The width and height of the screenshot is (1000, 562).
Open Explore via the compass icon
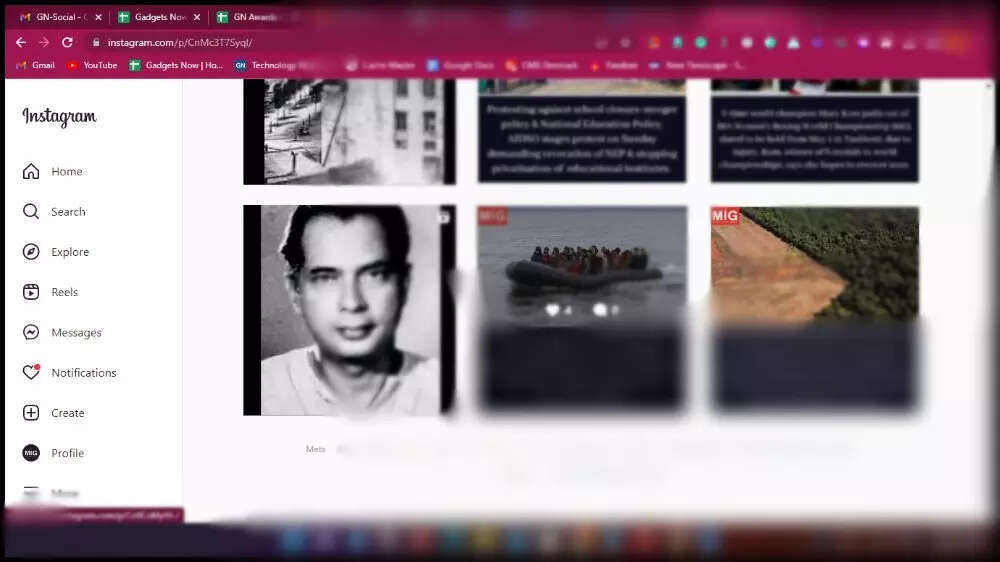pos(31,252)
